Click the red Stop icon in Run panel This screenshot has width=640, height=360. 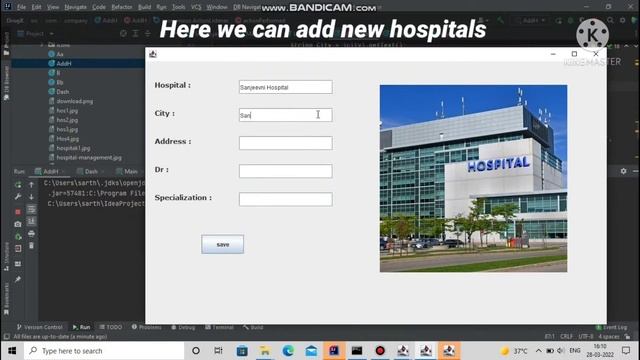point(18,212)
